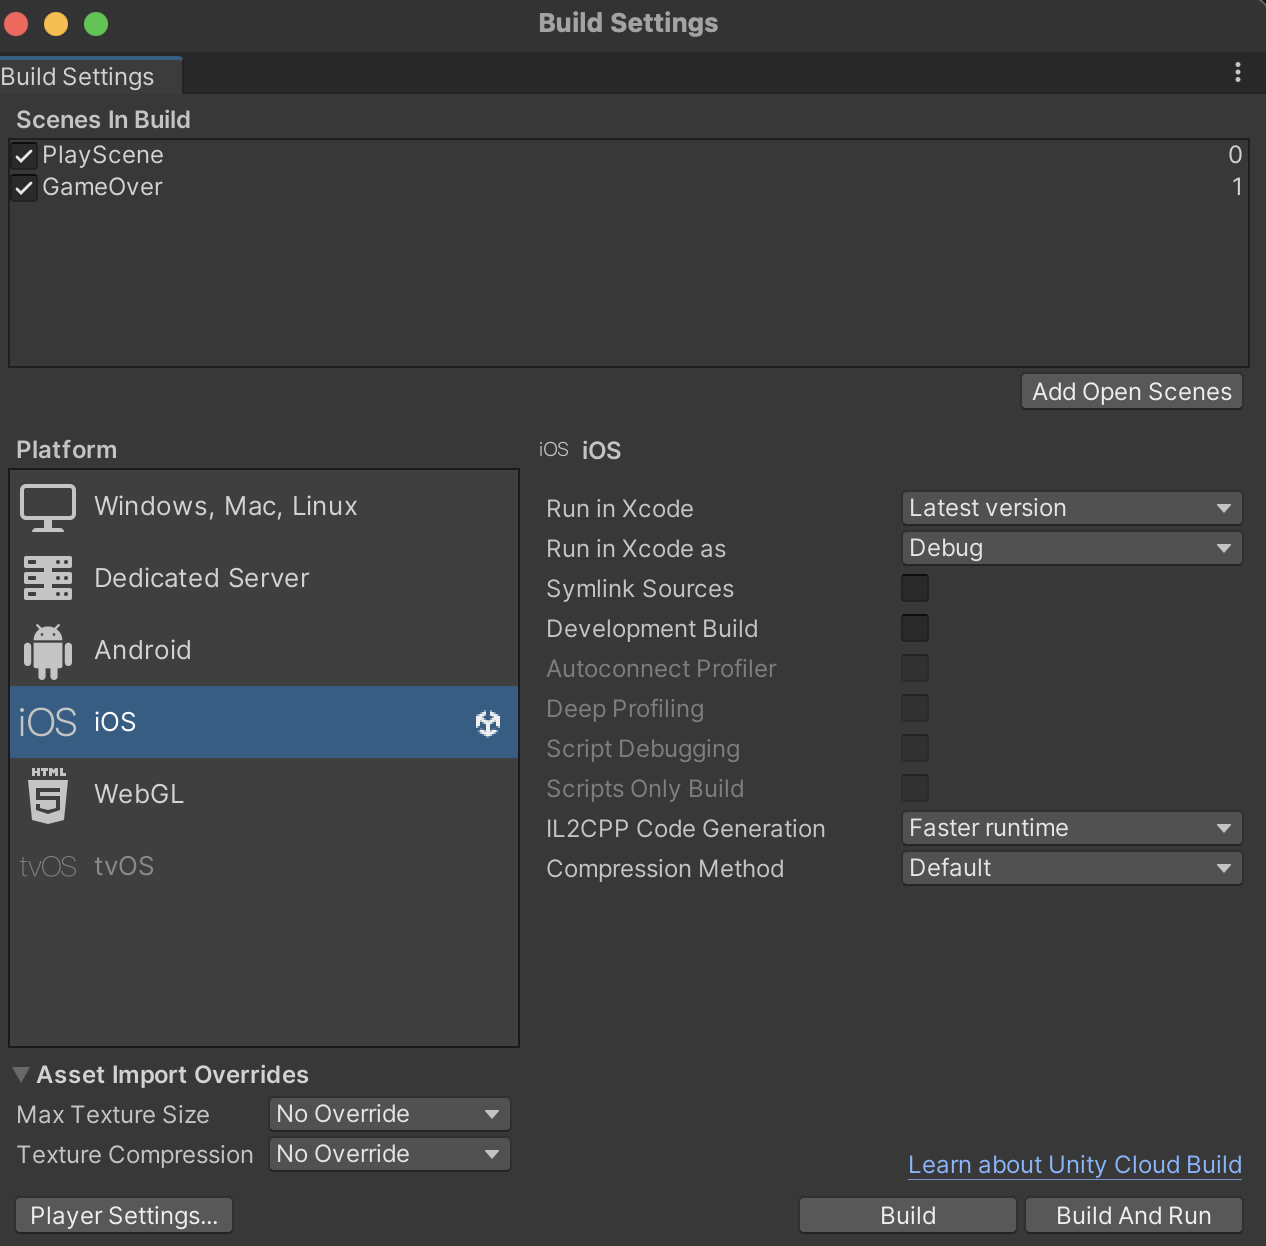This screenshot has height=1246, width=1266.
Task: Click the Build button
Action: coord(908,1216)
